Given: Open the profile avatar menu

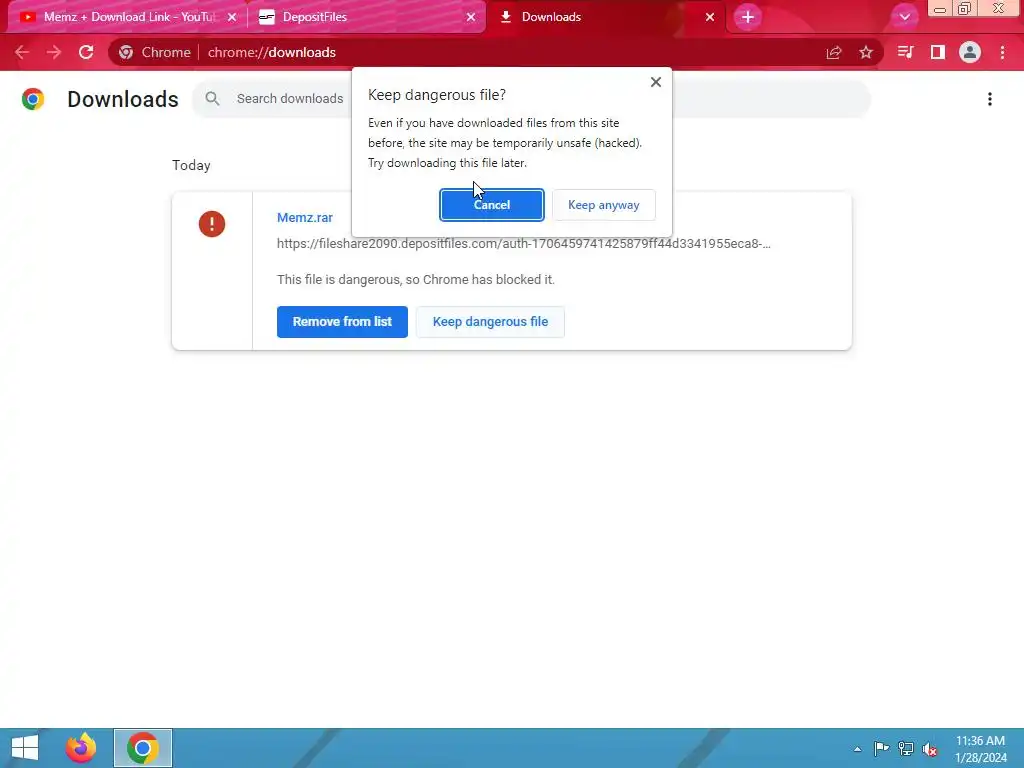Looking at the screenshot, I should [970, 52].
